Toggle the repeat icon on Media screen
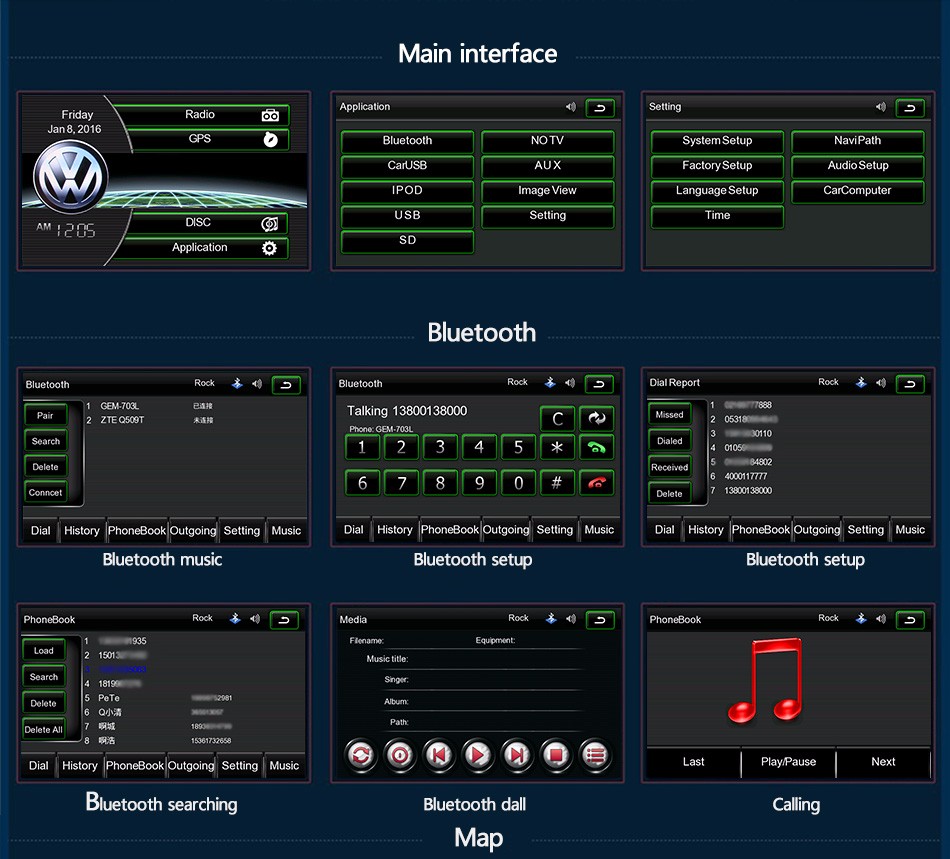The image size is (950, 859). click(x=360, y=755)
